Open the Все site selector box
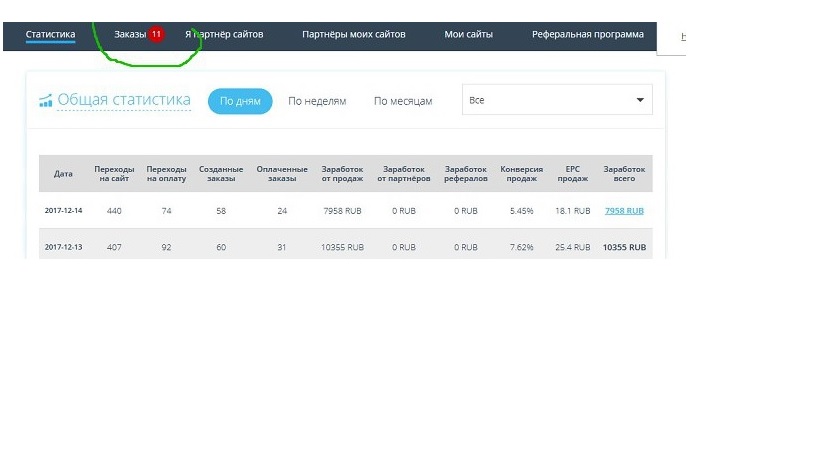 (x=545, y=100)
